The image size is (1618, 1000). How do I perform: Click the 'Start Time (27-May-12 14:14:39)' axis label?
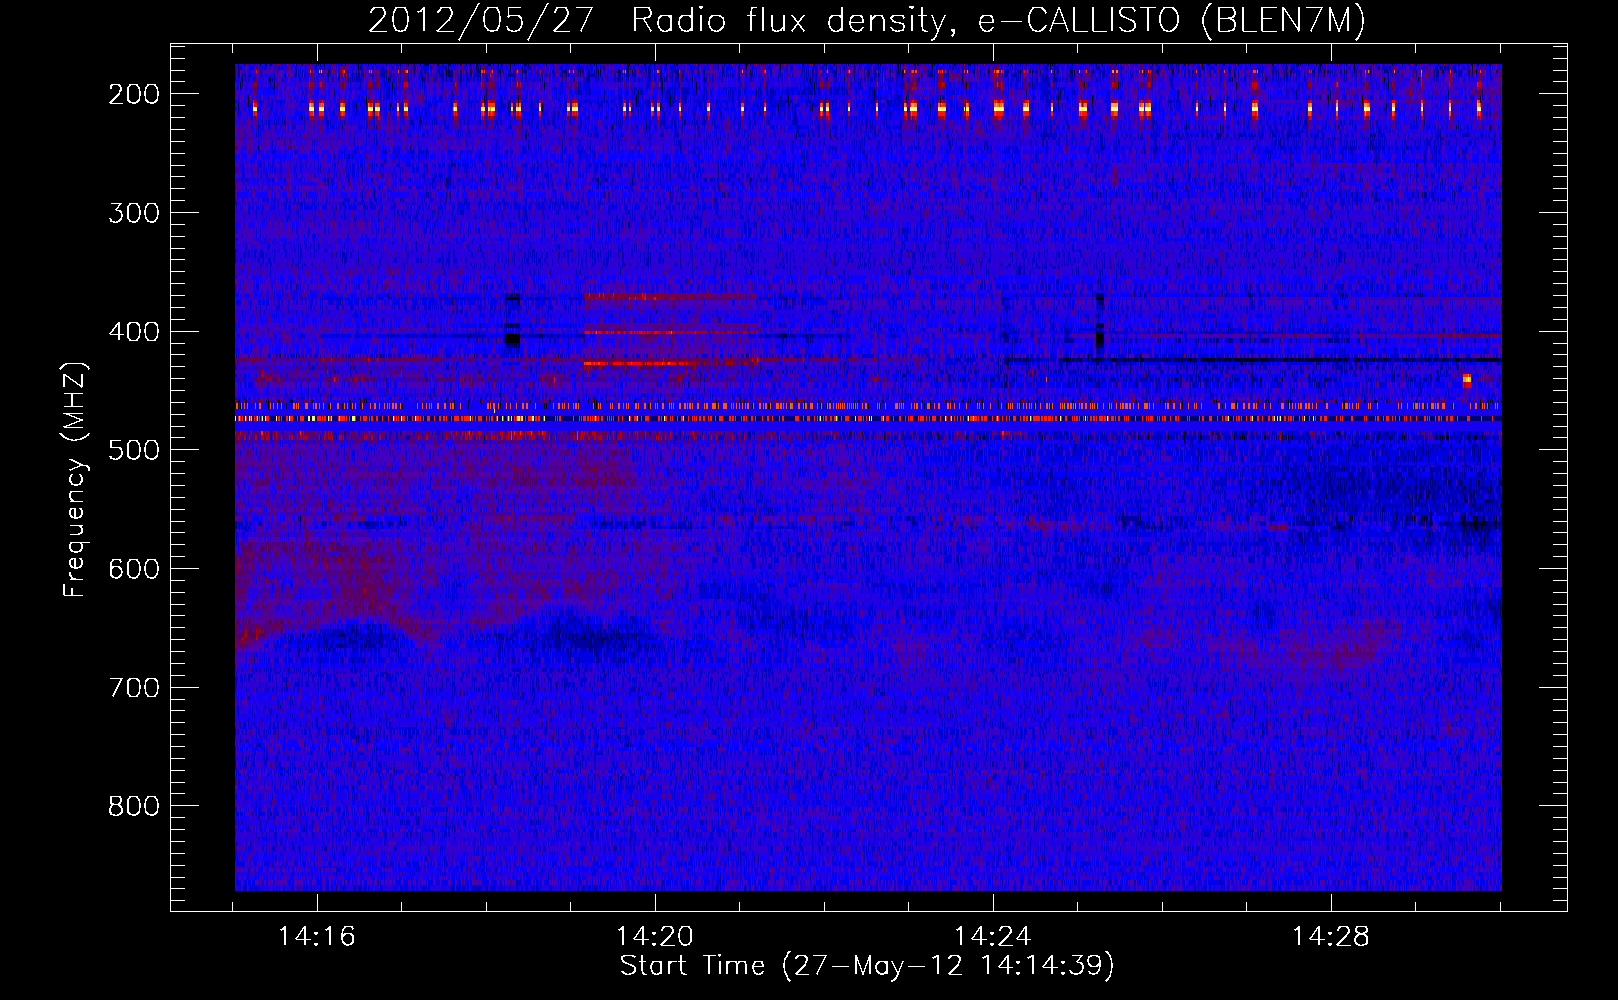[867, 966]
